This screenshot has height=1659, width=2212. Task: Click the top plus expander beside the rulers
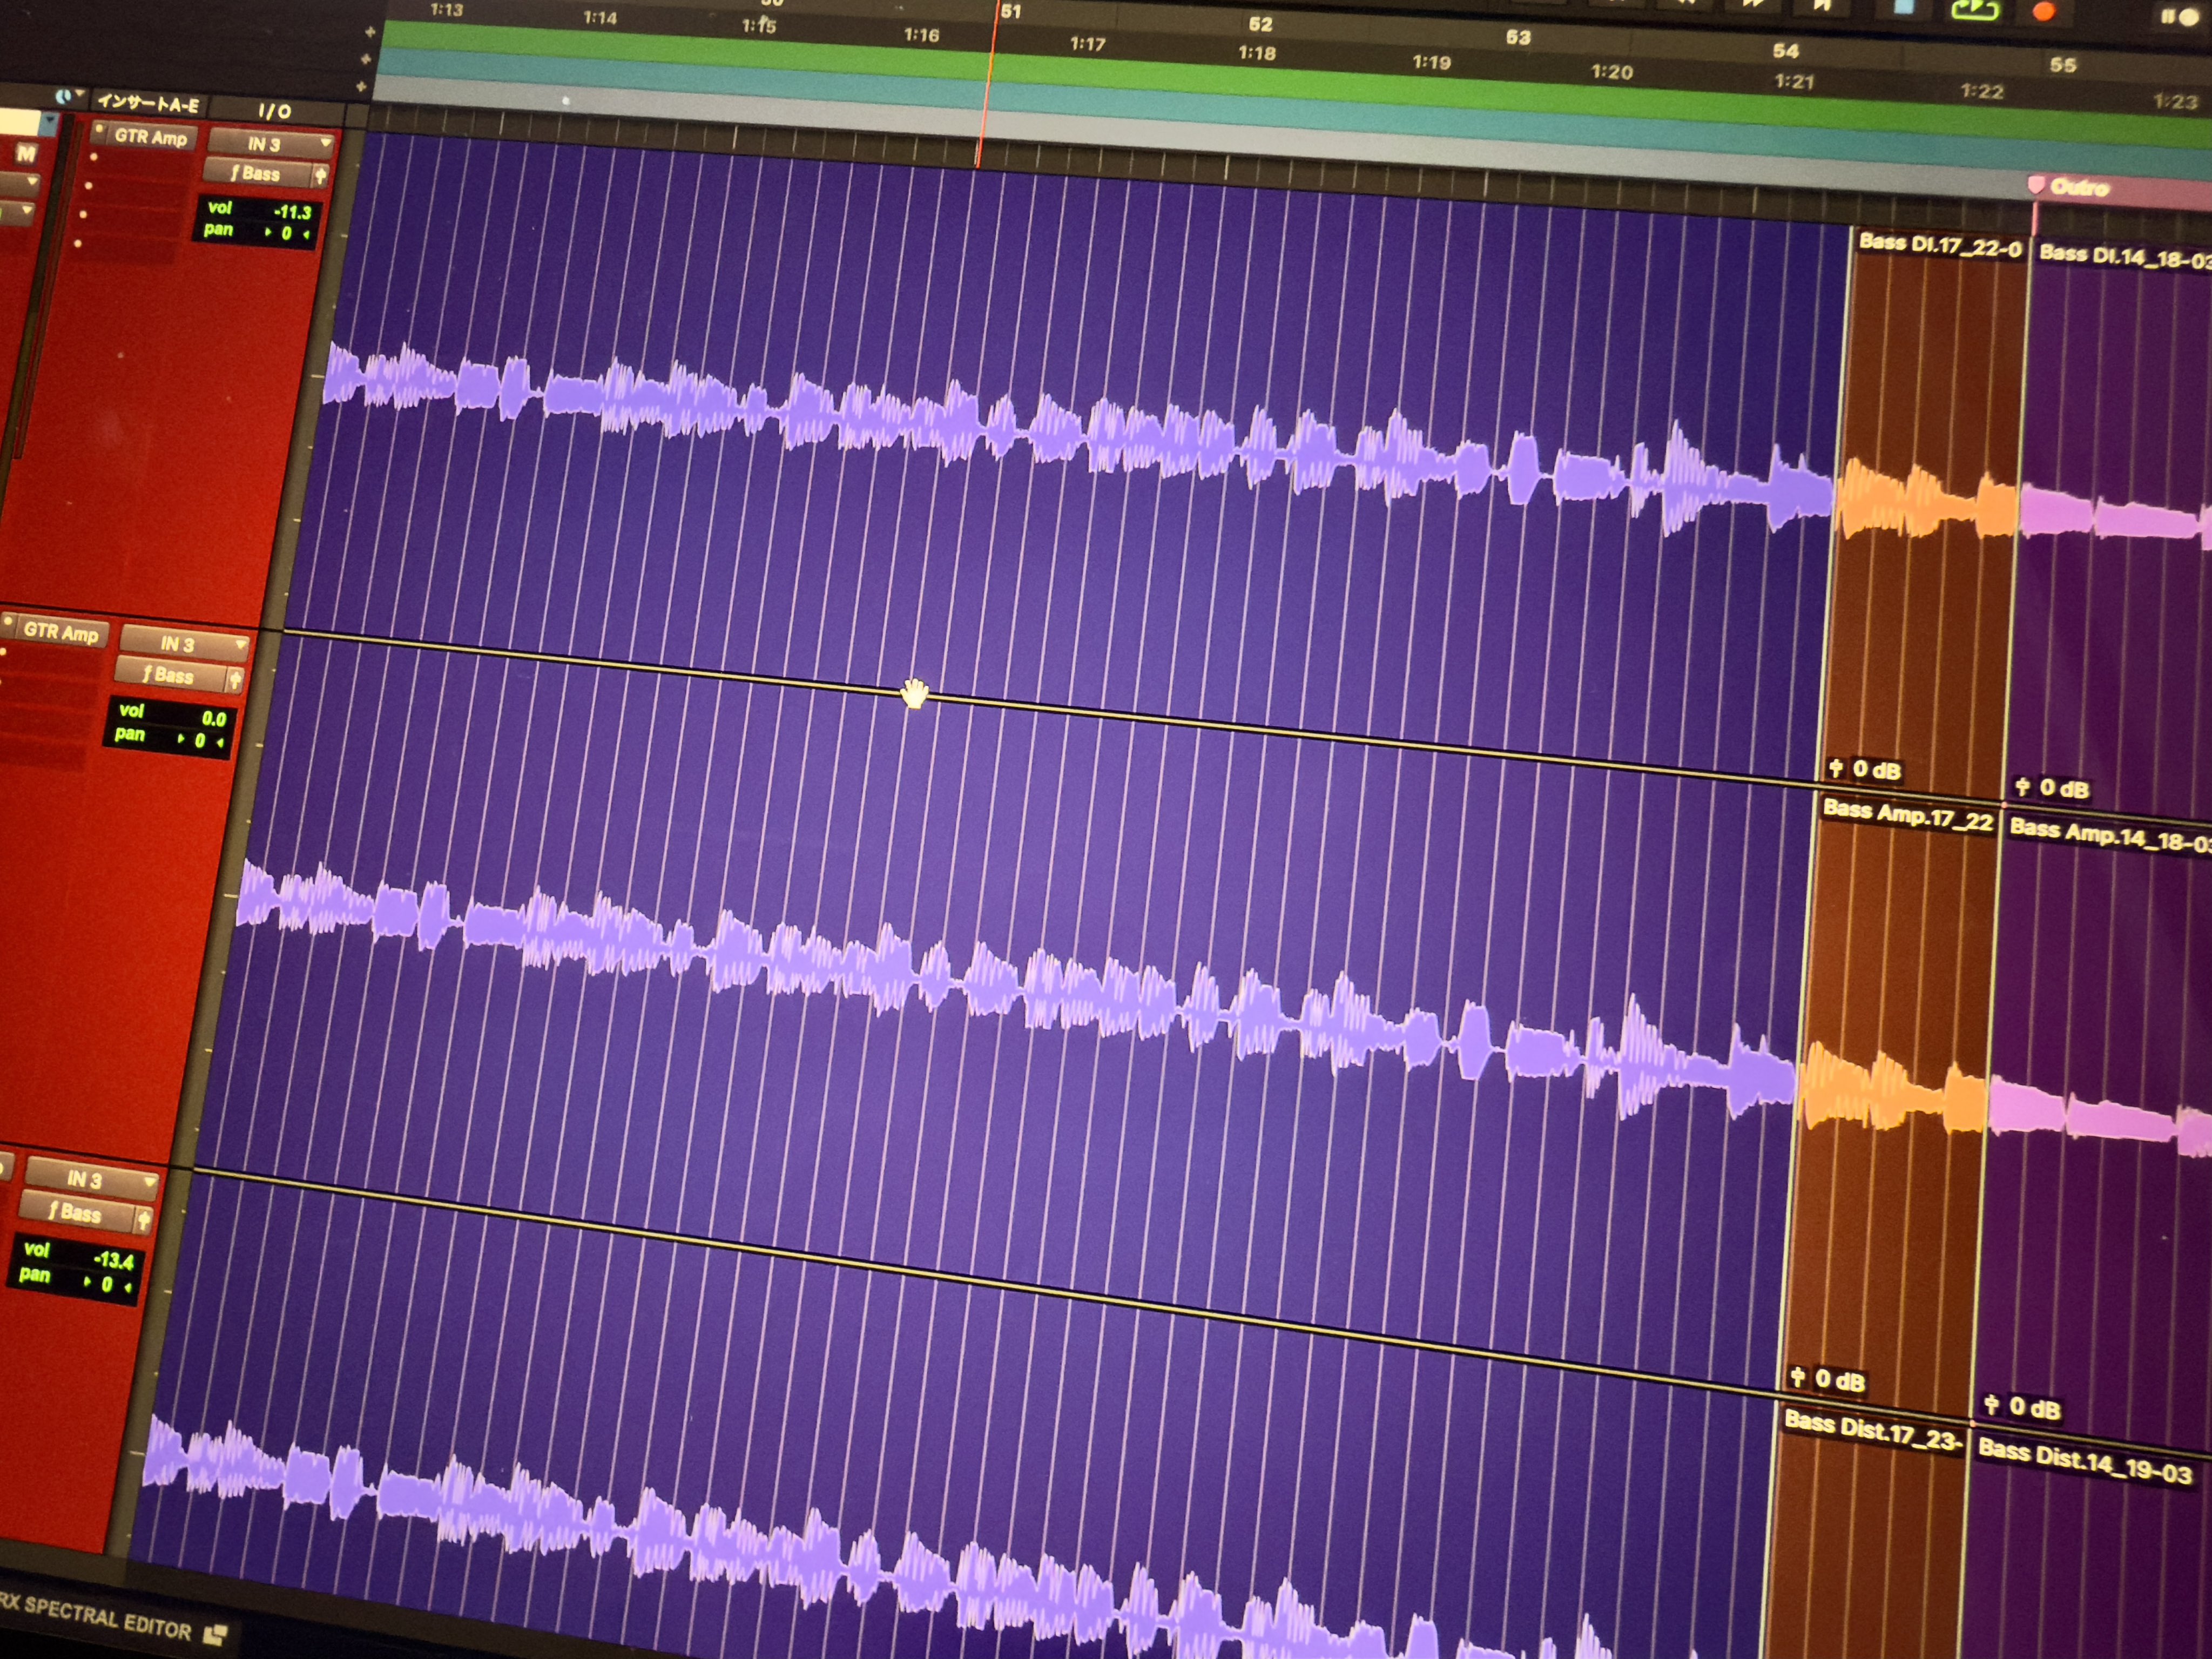(x=370, y=32)
